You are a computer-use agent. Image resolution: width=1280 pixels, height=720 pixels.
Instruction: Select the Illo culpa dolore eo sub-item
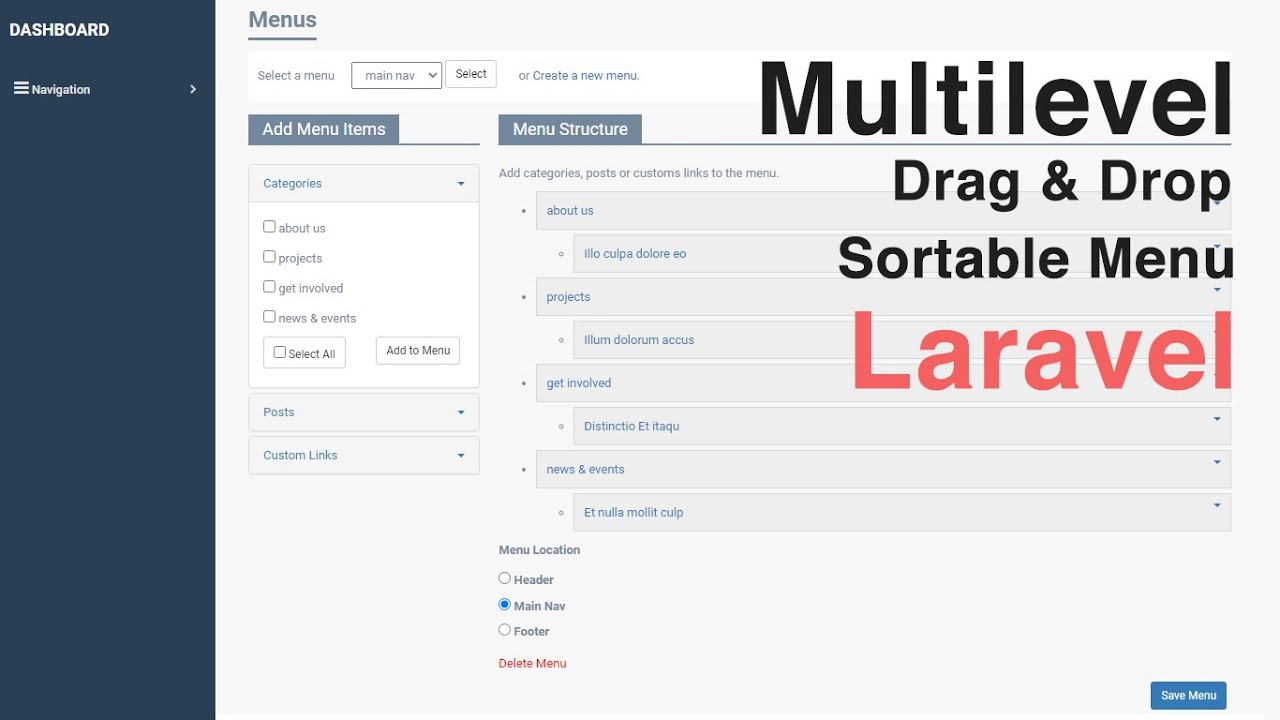(902, 254)
